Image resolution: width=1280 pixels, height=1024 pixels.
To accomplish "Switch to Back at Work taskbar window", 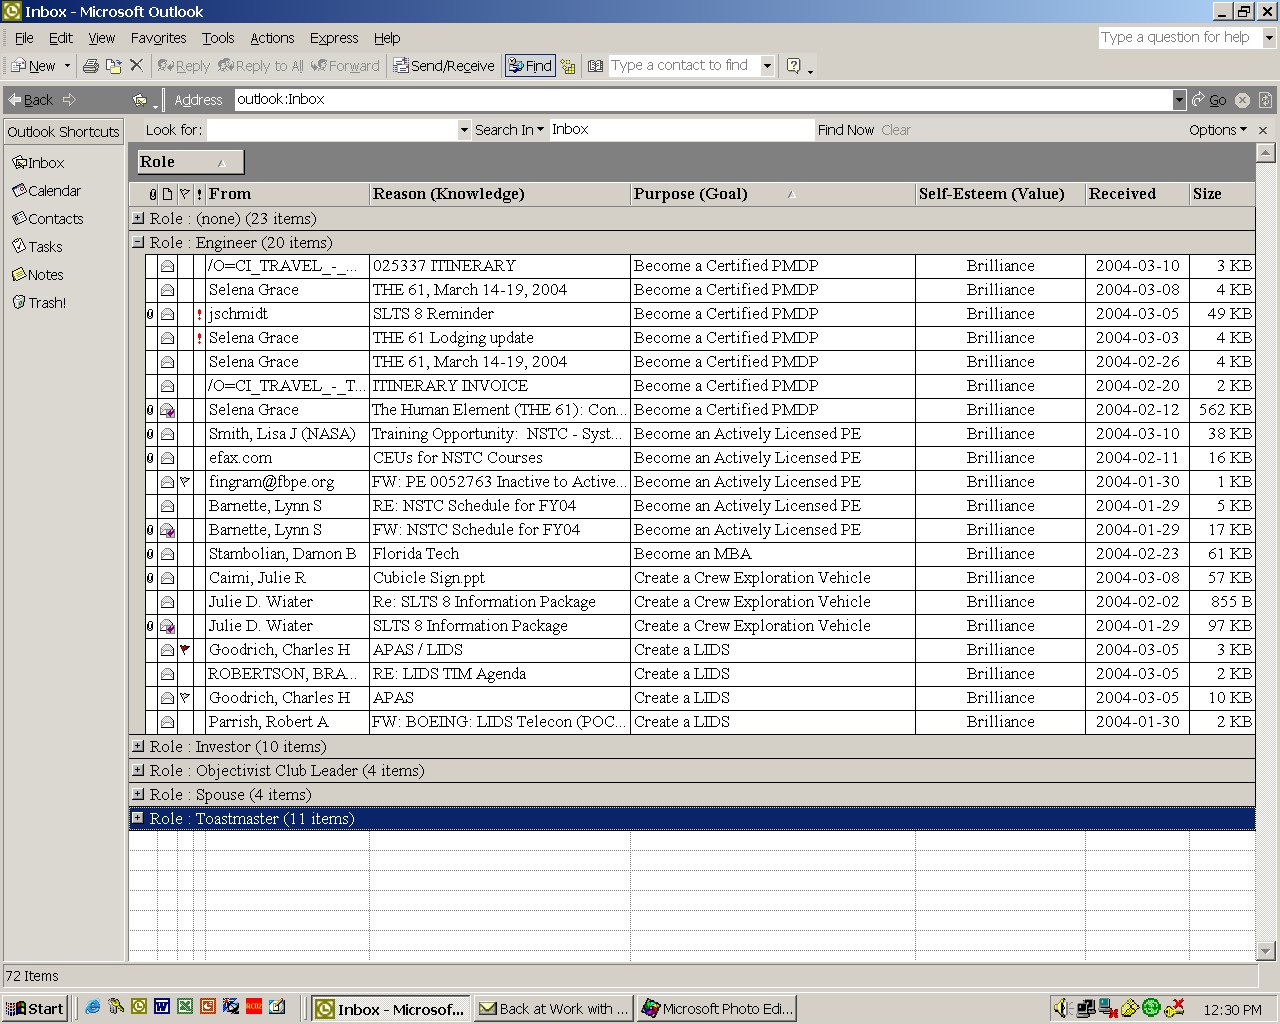I will (x=553, y=1008).
